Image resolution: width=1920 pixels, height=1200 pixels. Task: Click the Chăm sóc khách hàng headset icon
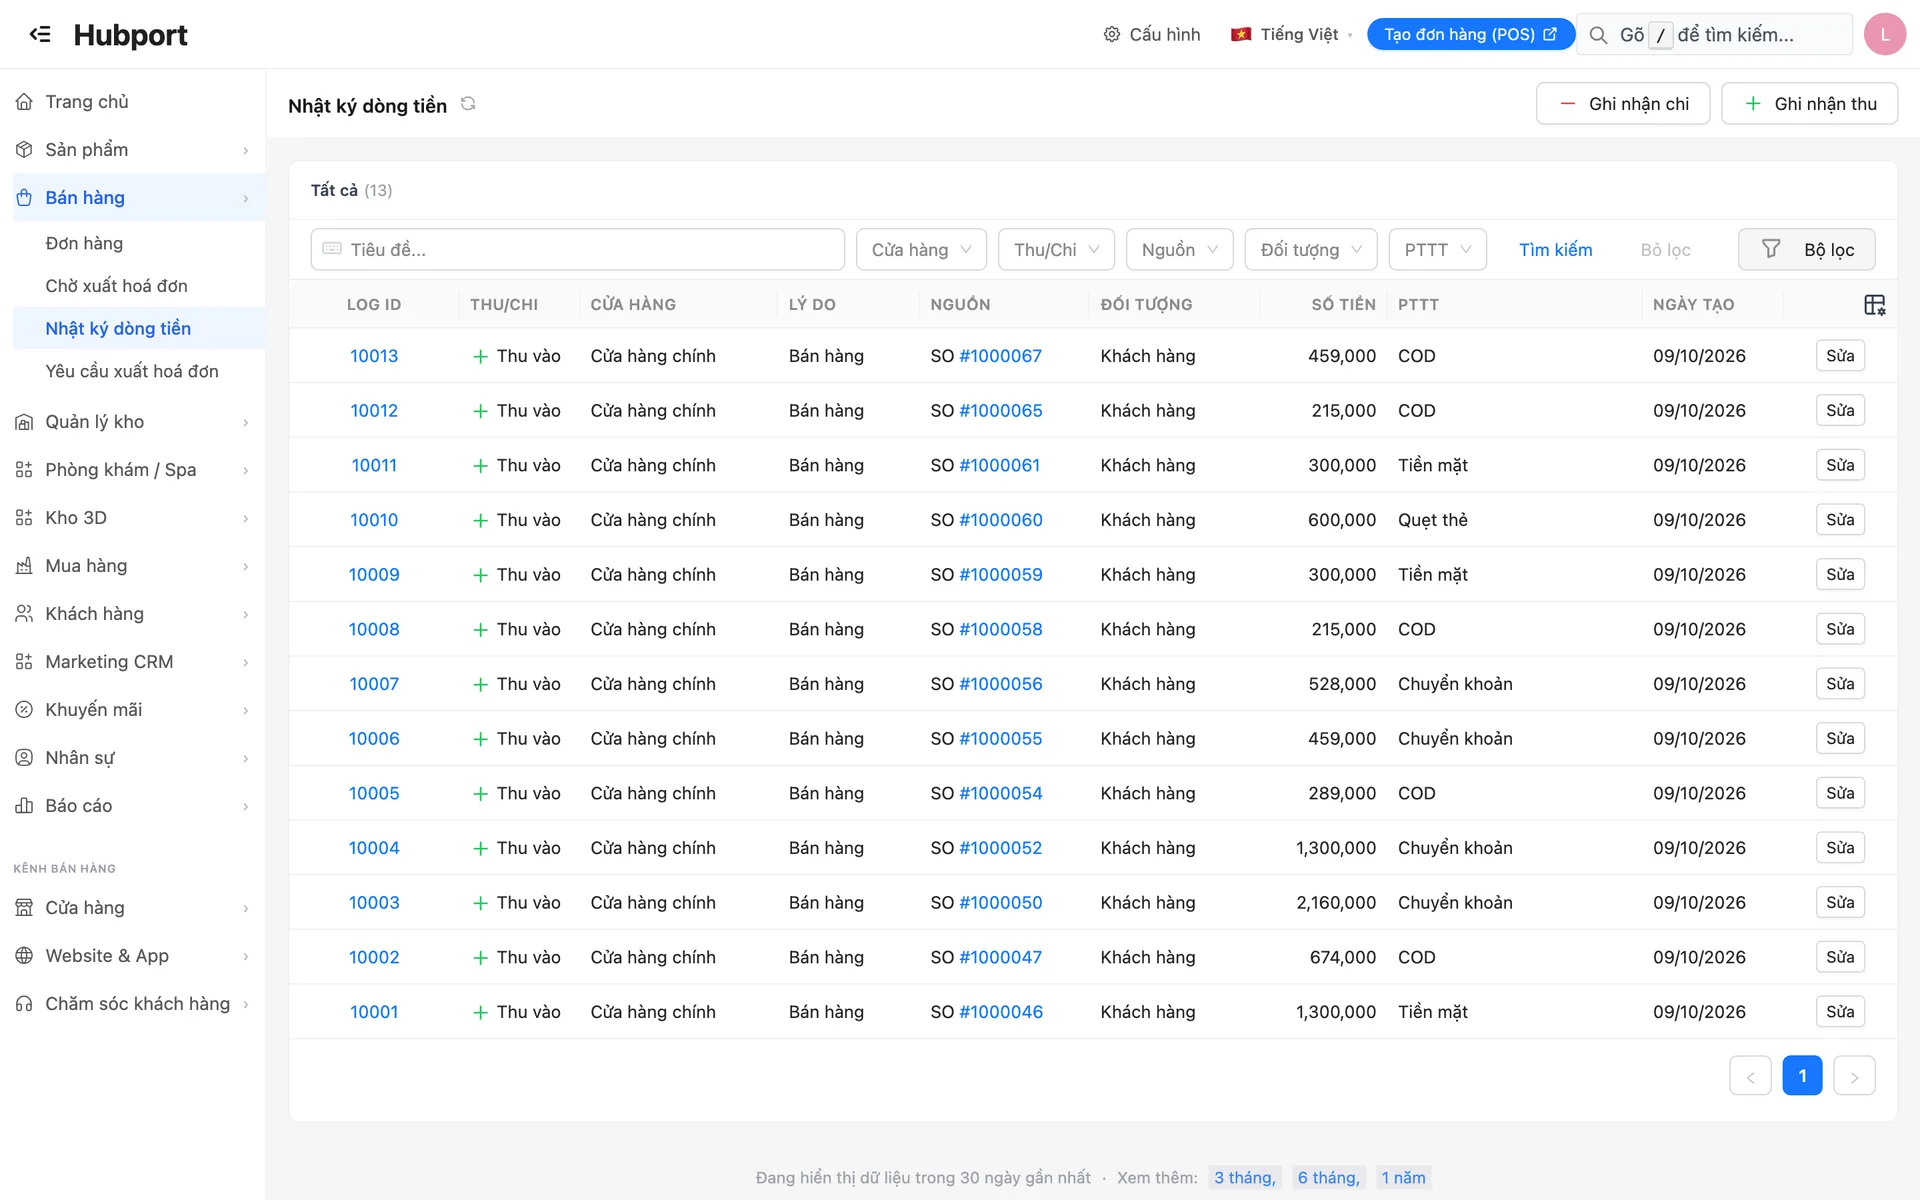[24, 1004]
